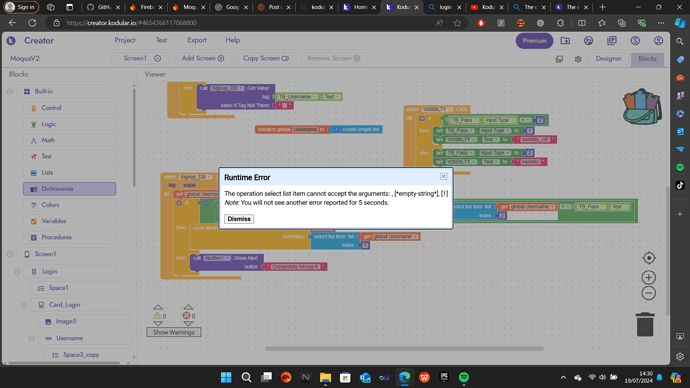Open the library stack icon in header
Screen dimensions: 690x388
coord(612,40)
